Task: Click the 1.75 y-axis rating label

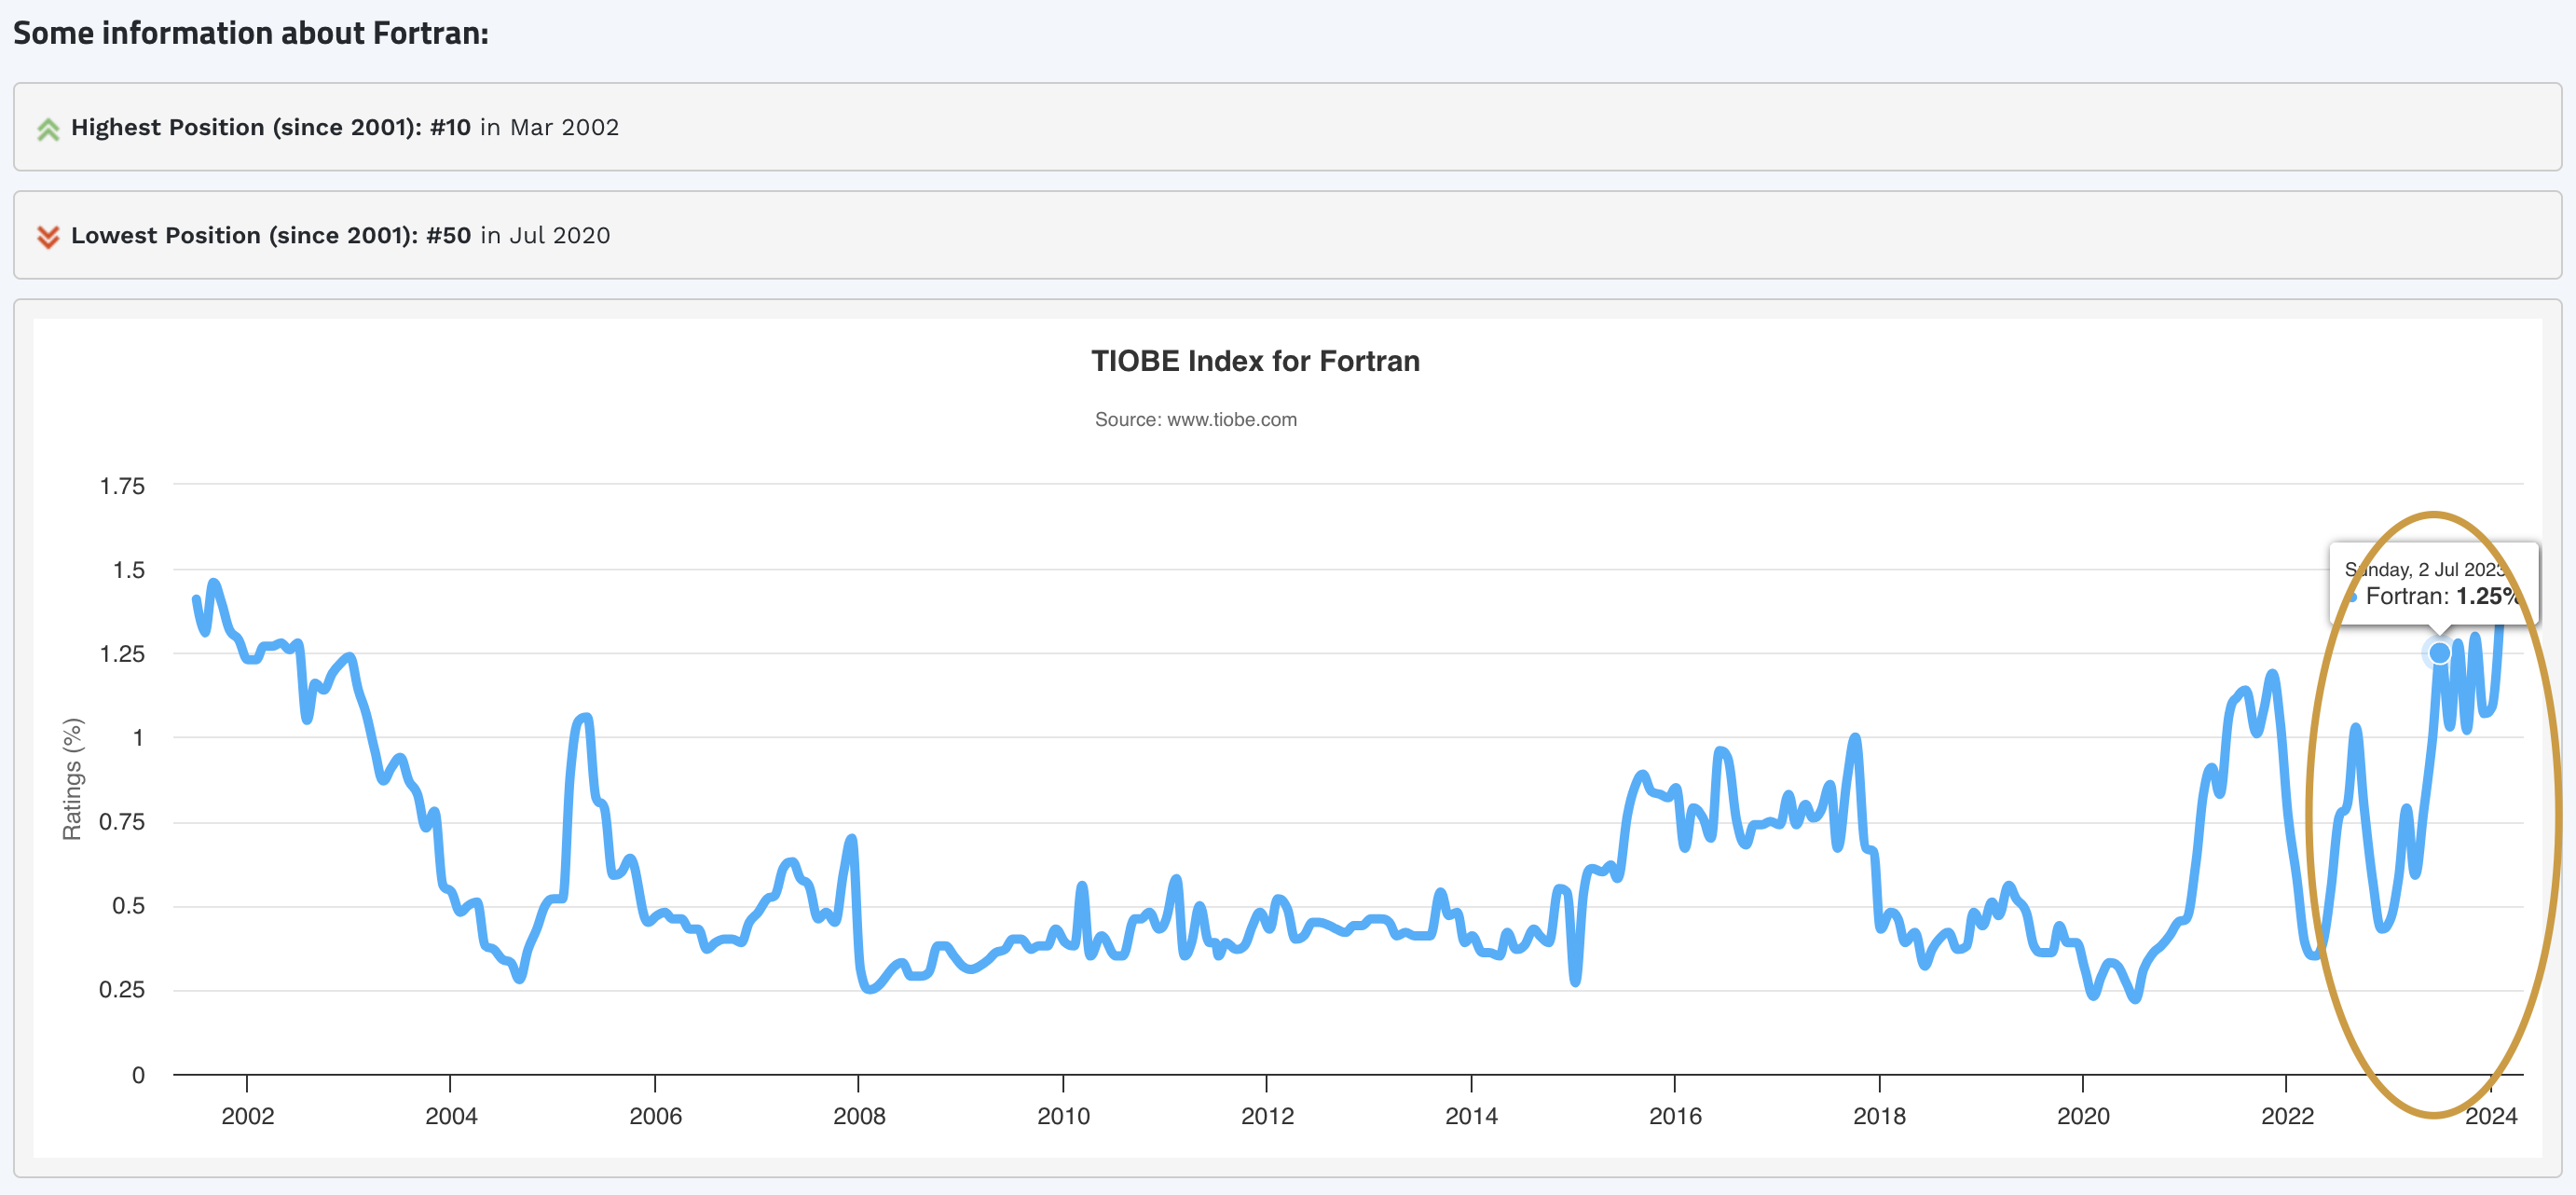Action: (122, 486)
